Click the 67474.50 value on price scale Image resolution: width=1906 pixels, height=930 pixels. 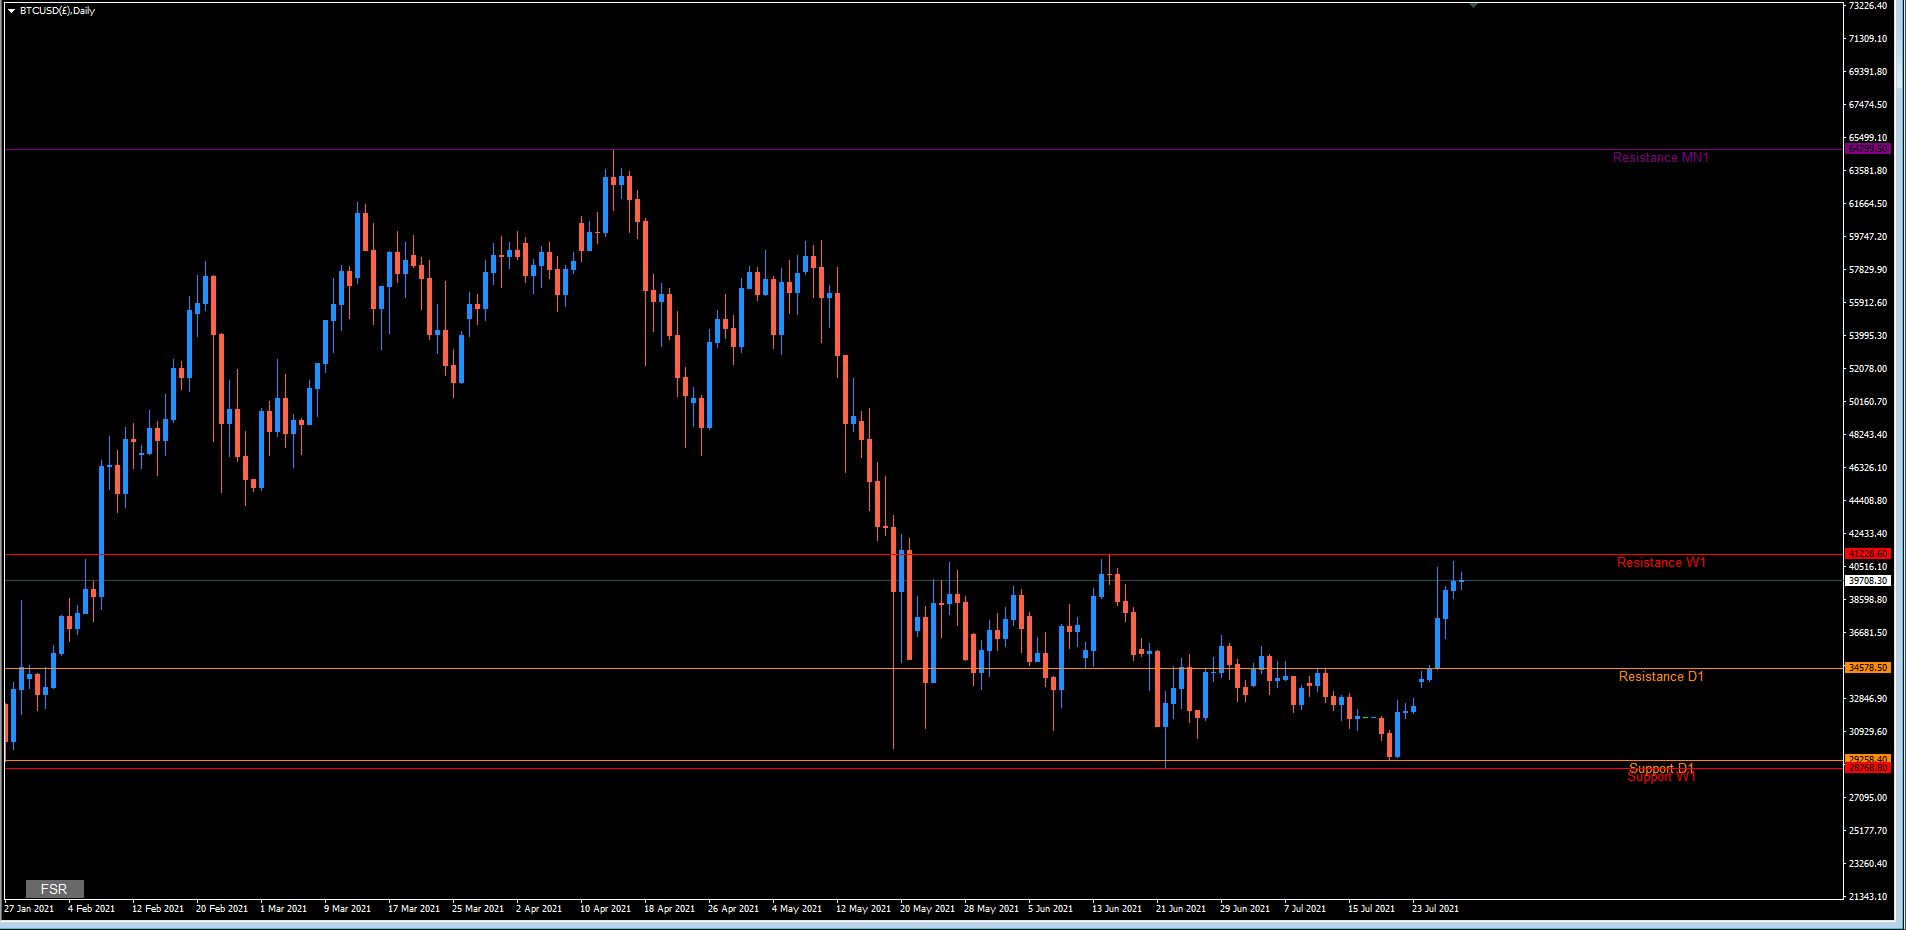[1868, 105]
